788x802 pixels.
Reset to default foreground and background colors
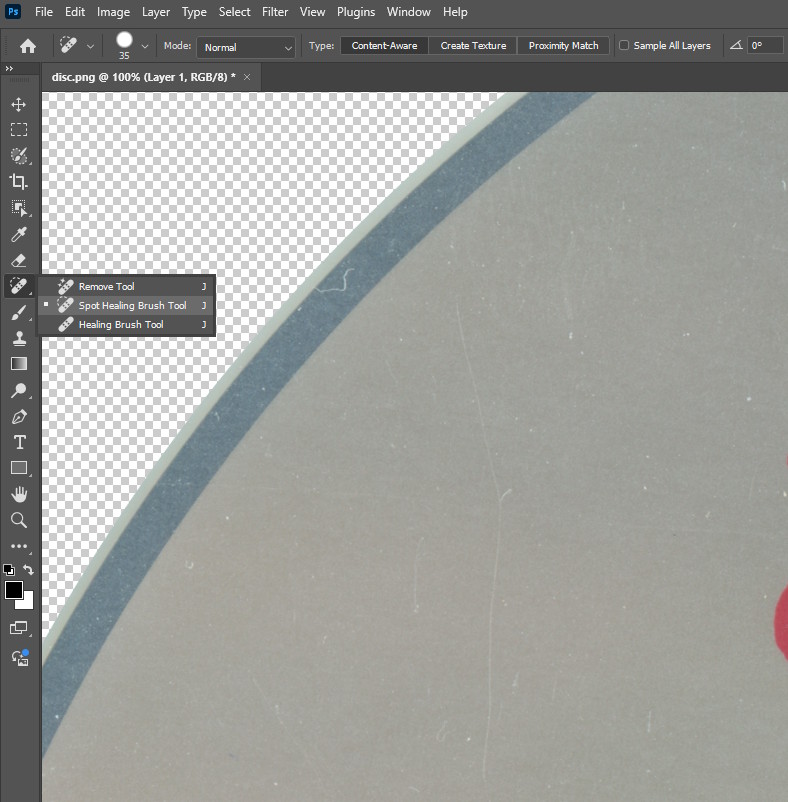point(9,570)
